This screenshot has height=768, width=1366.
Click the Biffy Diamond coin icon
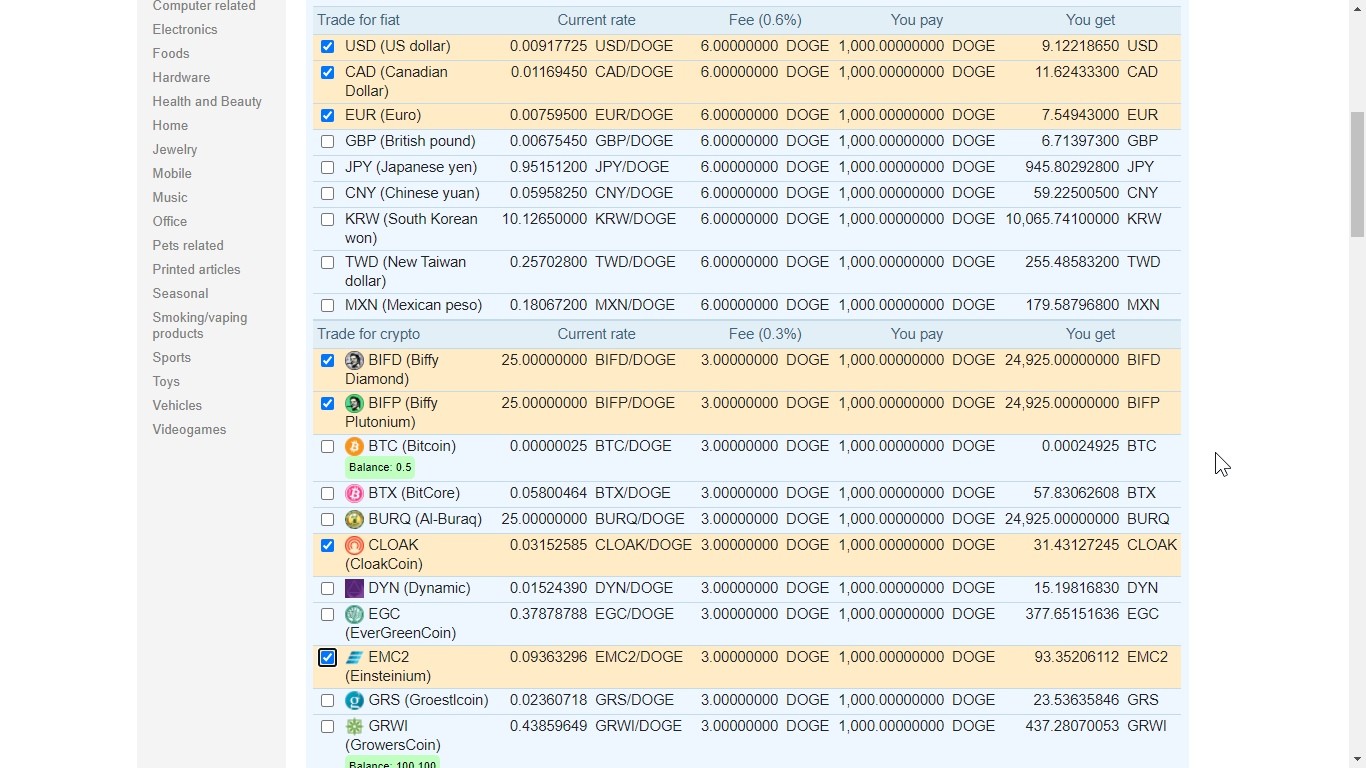354,361
